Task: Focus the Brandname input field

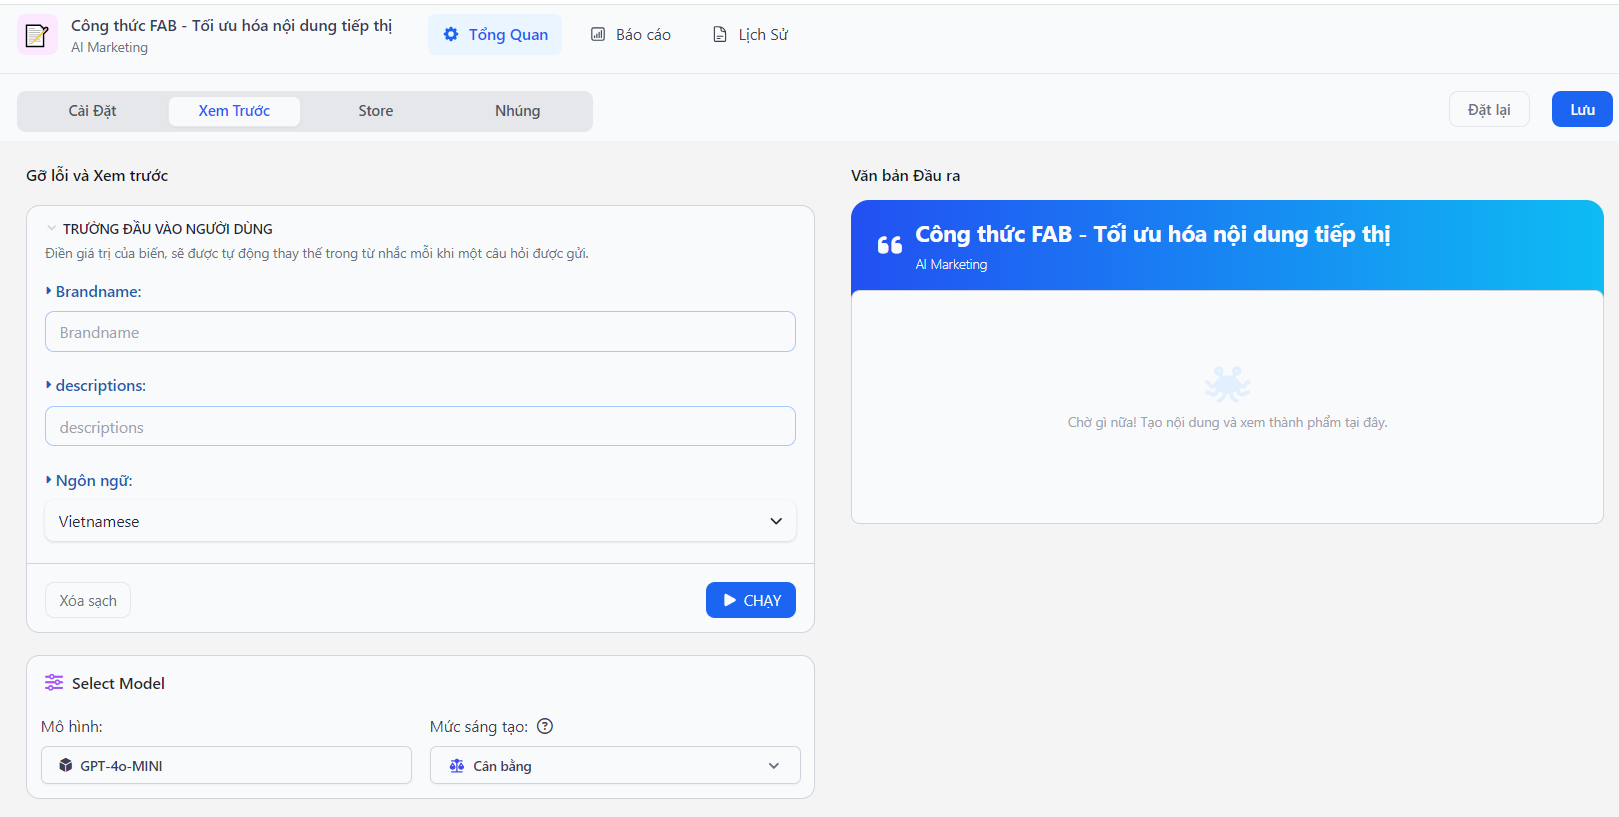Action: tap(420, 332)
